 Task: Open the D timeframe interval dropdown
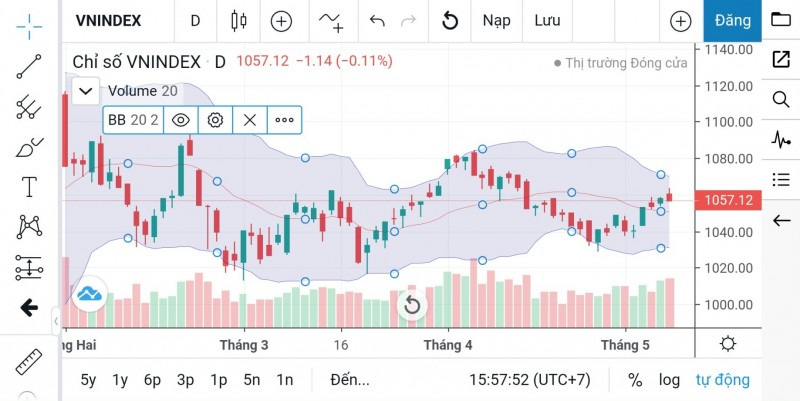(x=195, y=20)
